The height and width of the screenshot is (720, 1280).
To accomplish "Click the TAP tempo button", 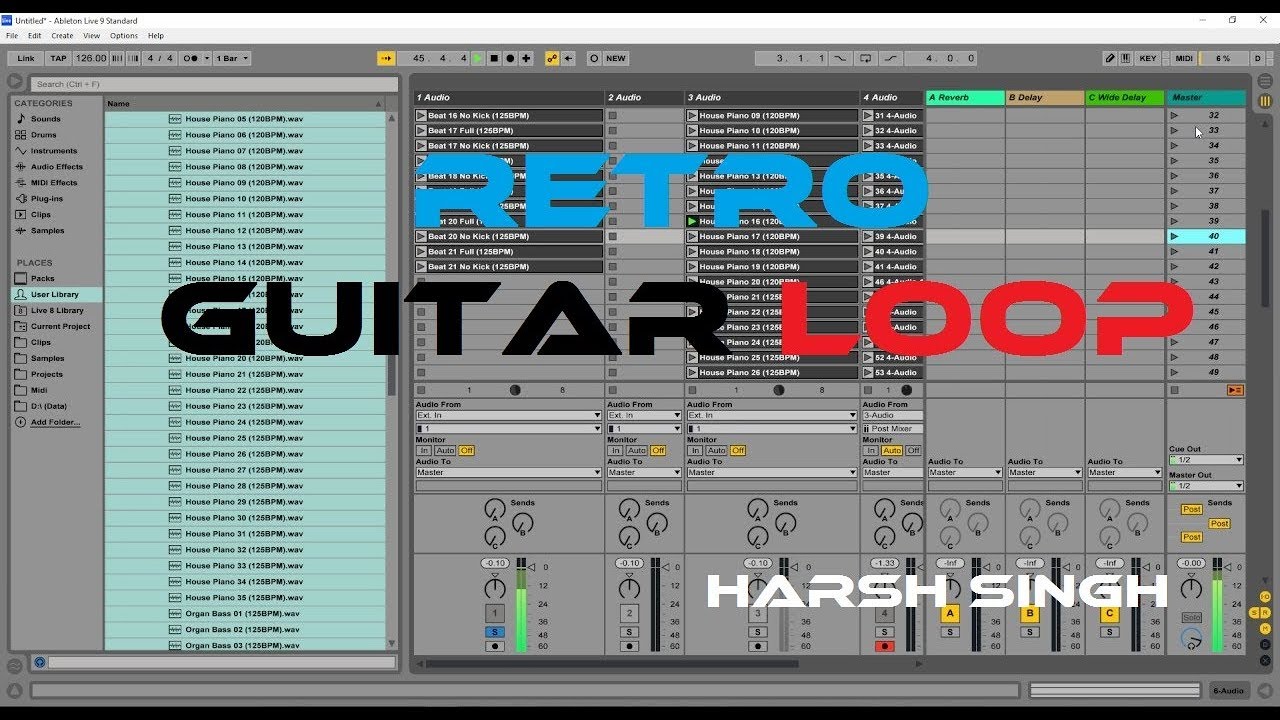I will coord(59,58).
